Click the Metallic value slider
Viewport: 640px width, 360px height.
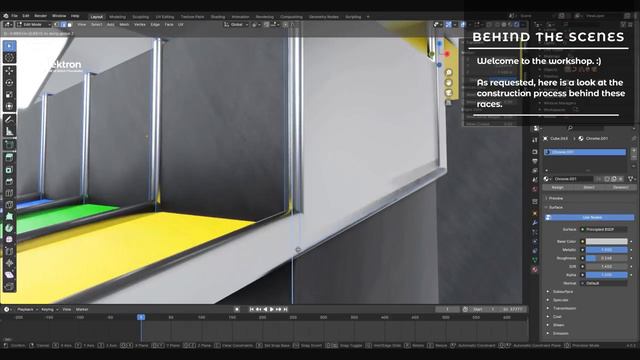[x=607, y=250]
